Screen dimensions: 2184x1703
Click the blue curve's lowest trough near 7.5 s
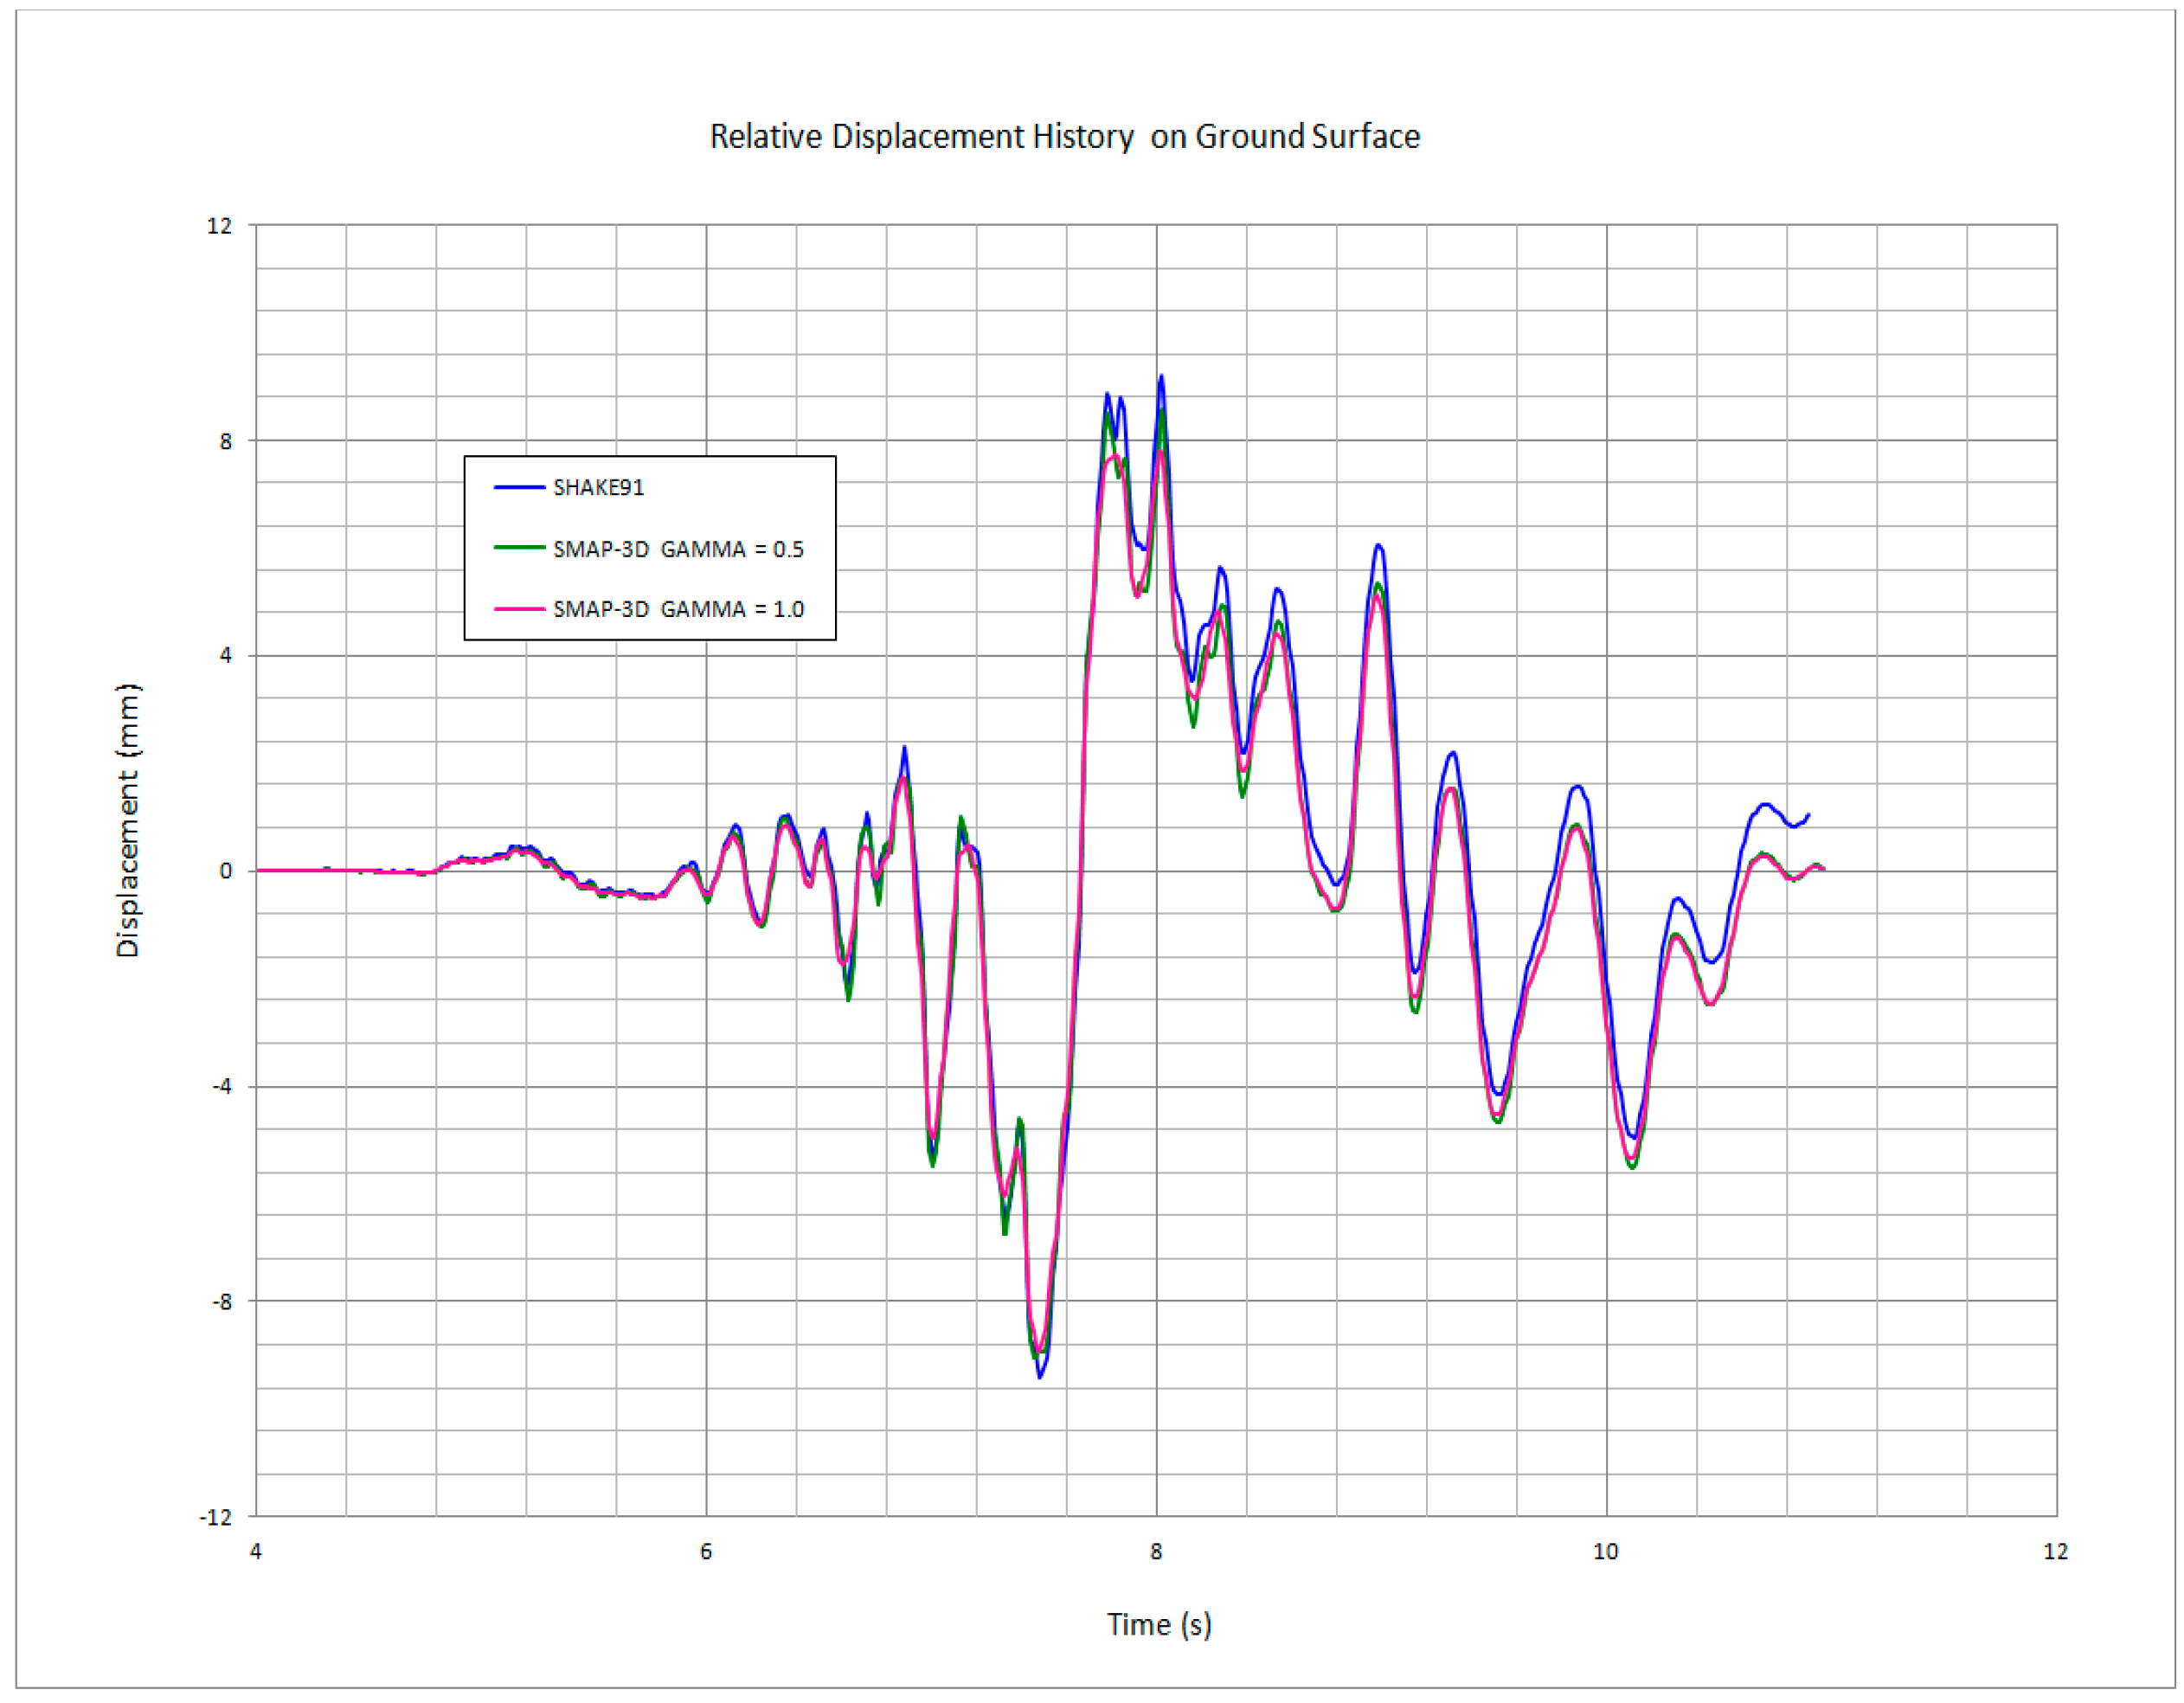(x=1040, y=1377)
